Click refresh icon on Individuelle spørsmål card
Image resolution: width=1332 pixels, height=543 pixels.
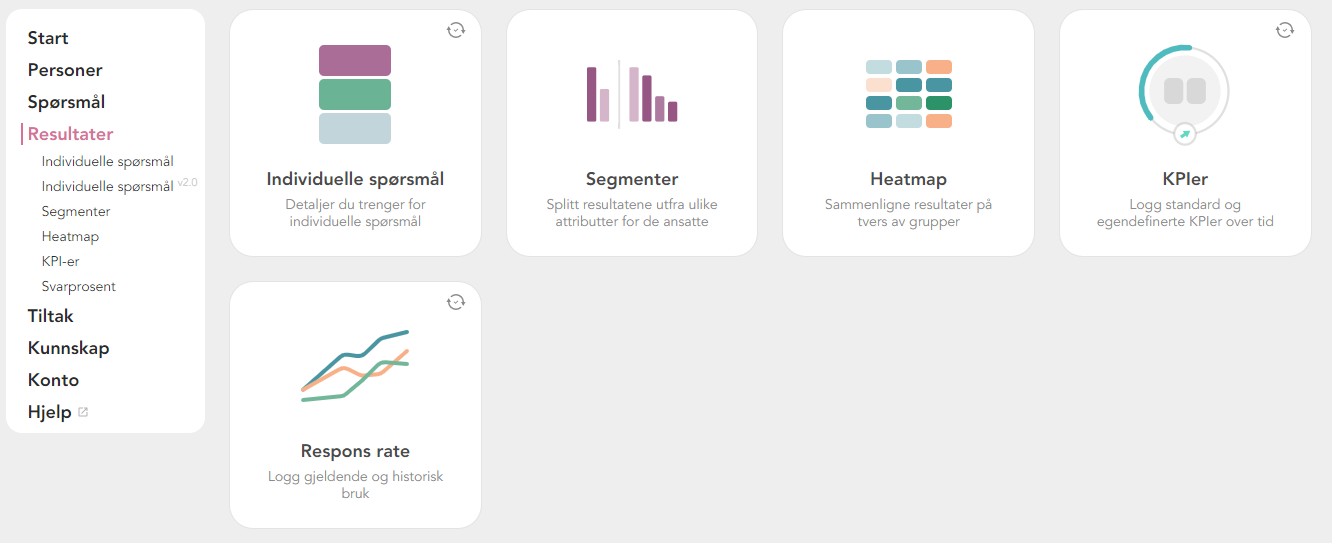(456, 30)
